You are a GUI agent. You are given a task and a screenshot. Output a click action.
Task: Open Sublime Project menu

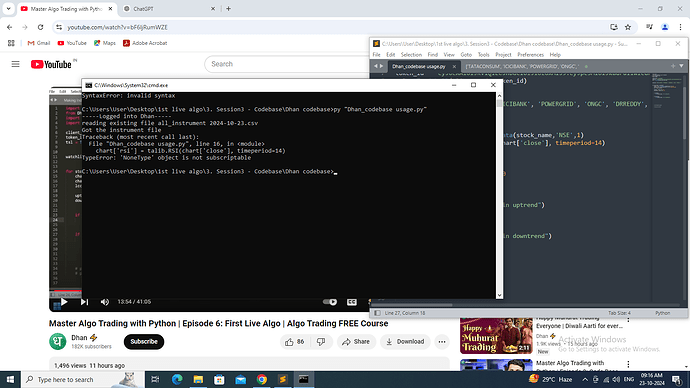(x=503, y=55)
